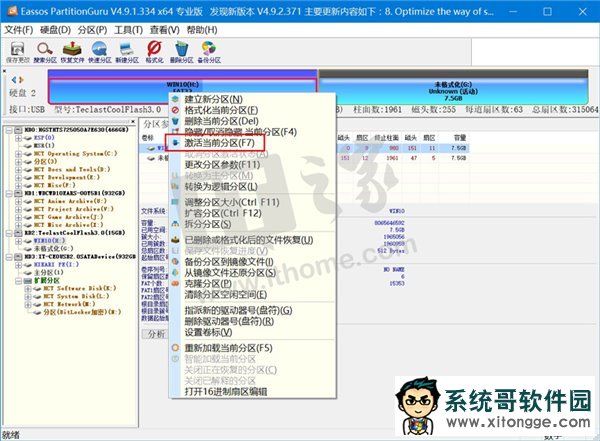Click the New Partition (新建分区) toolbar icon
This screenshot has width=600, height=441.
(x=127, y=49)
